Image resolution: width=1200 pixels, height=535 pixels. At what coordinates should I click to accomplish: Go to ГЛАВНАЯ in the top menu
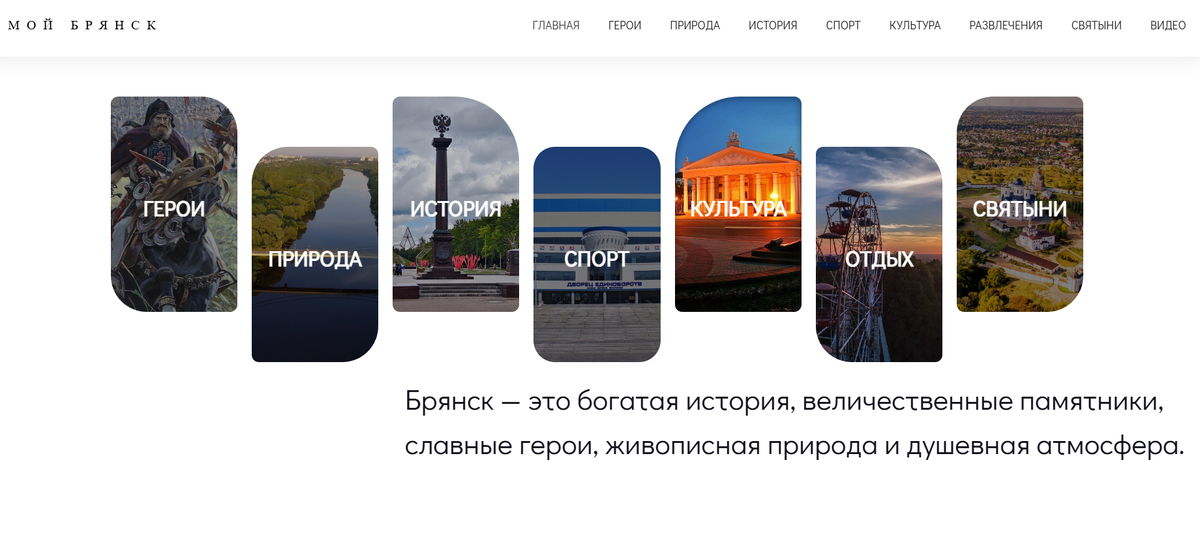tap(556, 26)
